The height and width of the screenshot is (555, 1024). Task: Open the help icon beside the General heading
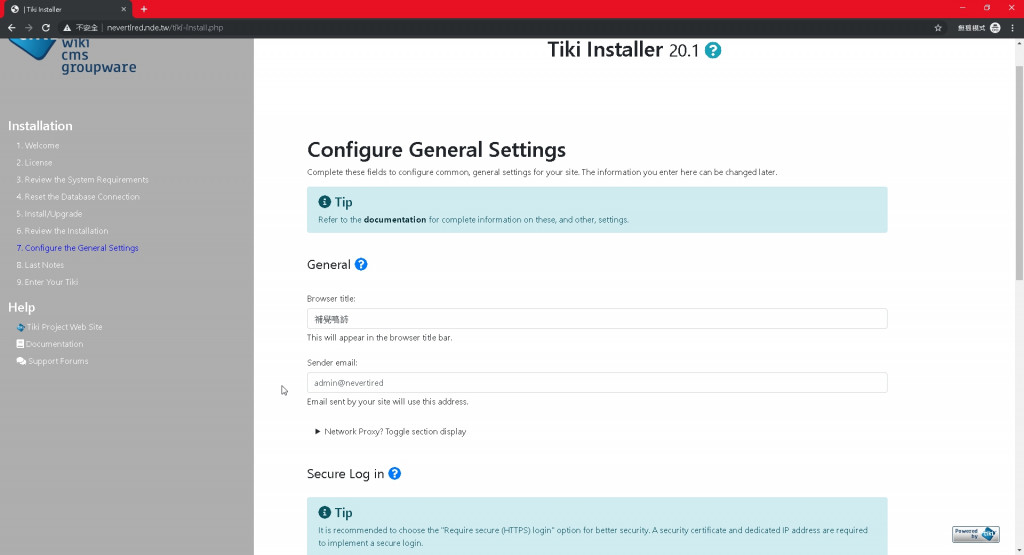pos(360,264)
